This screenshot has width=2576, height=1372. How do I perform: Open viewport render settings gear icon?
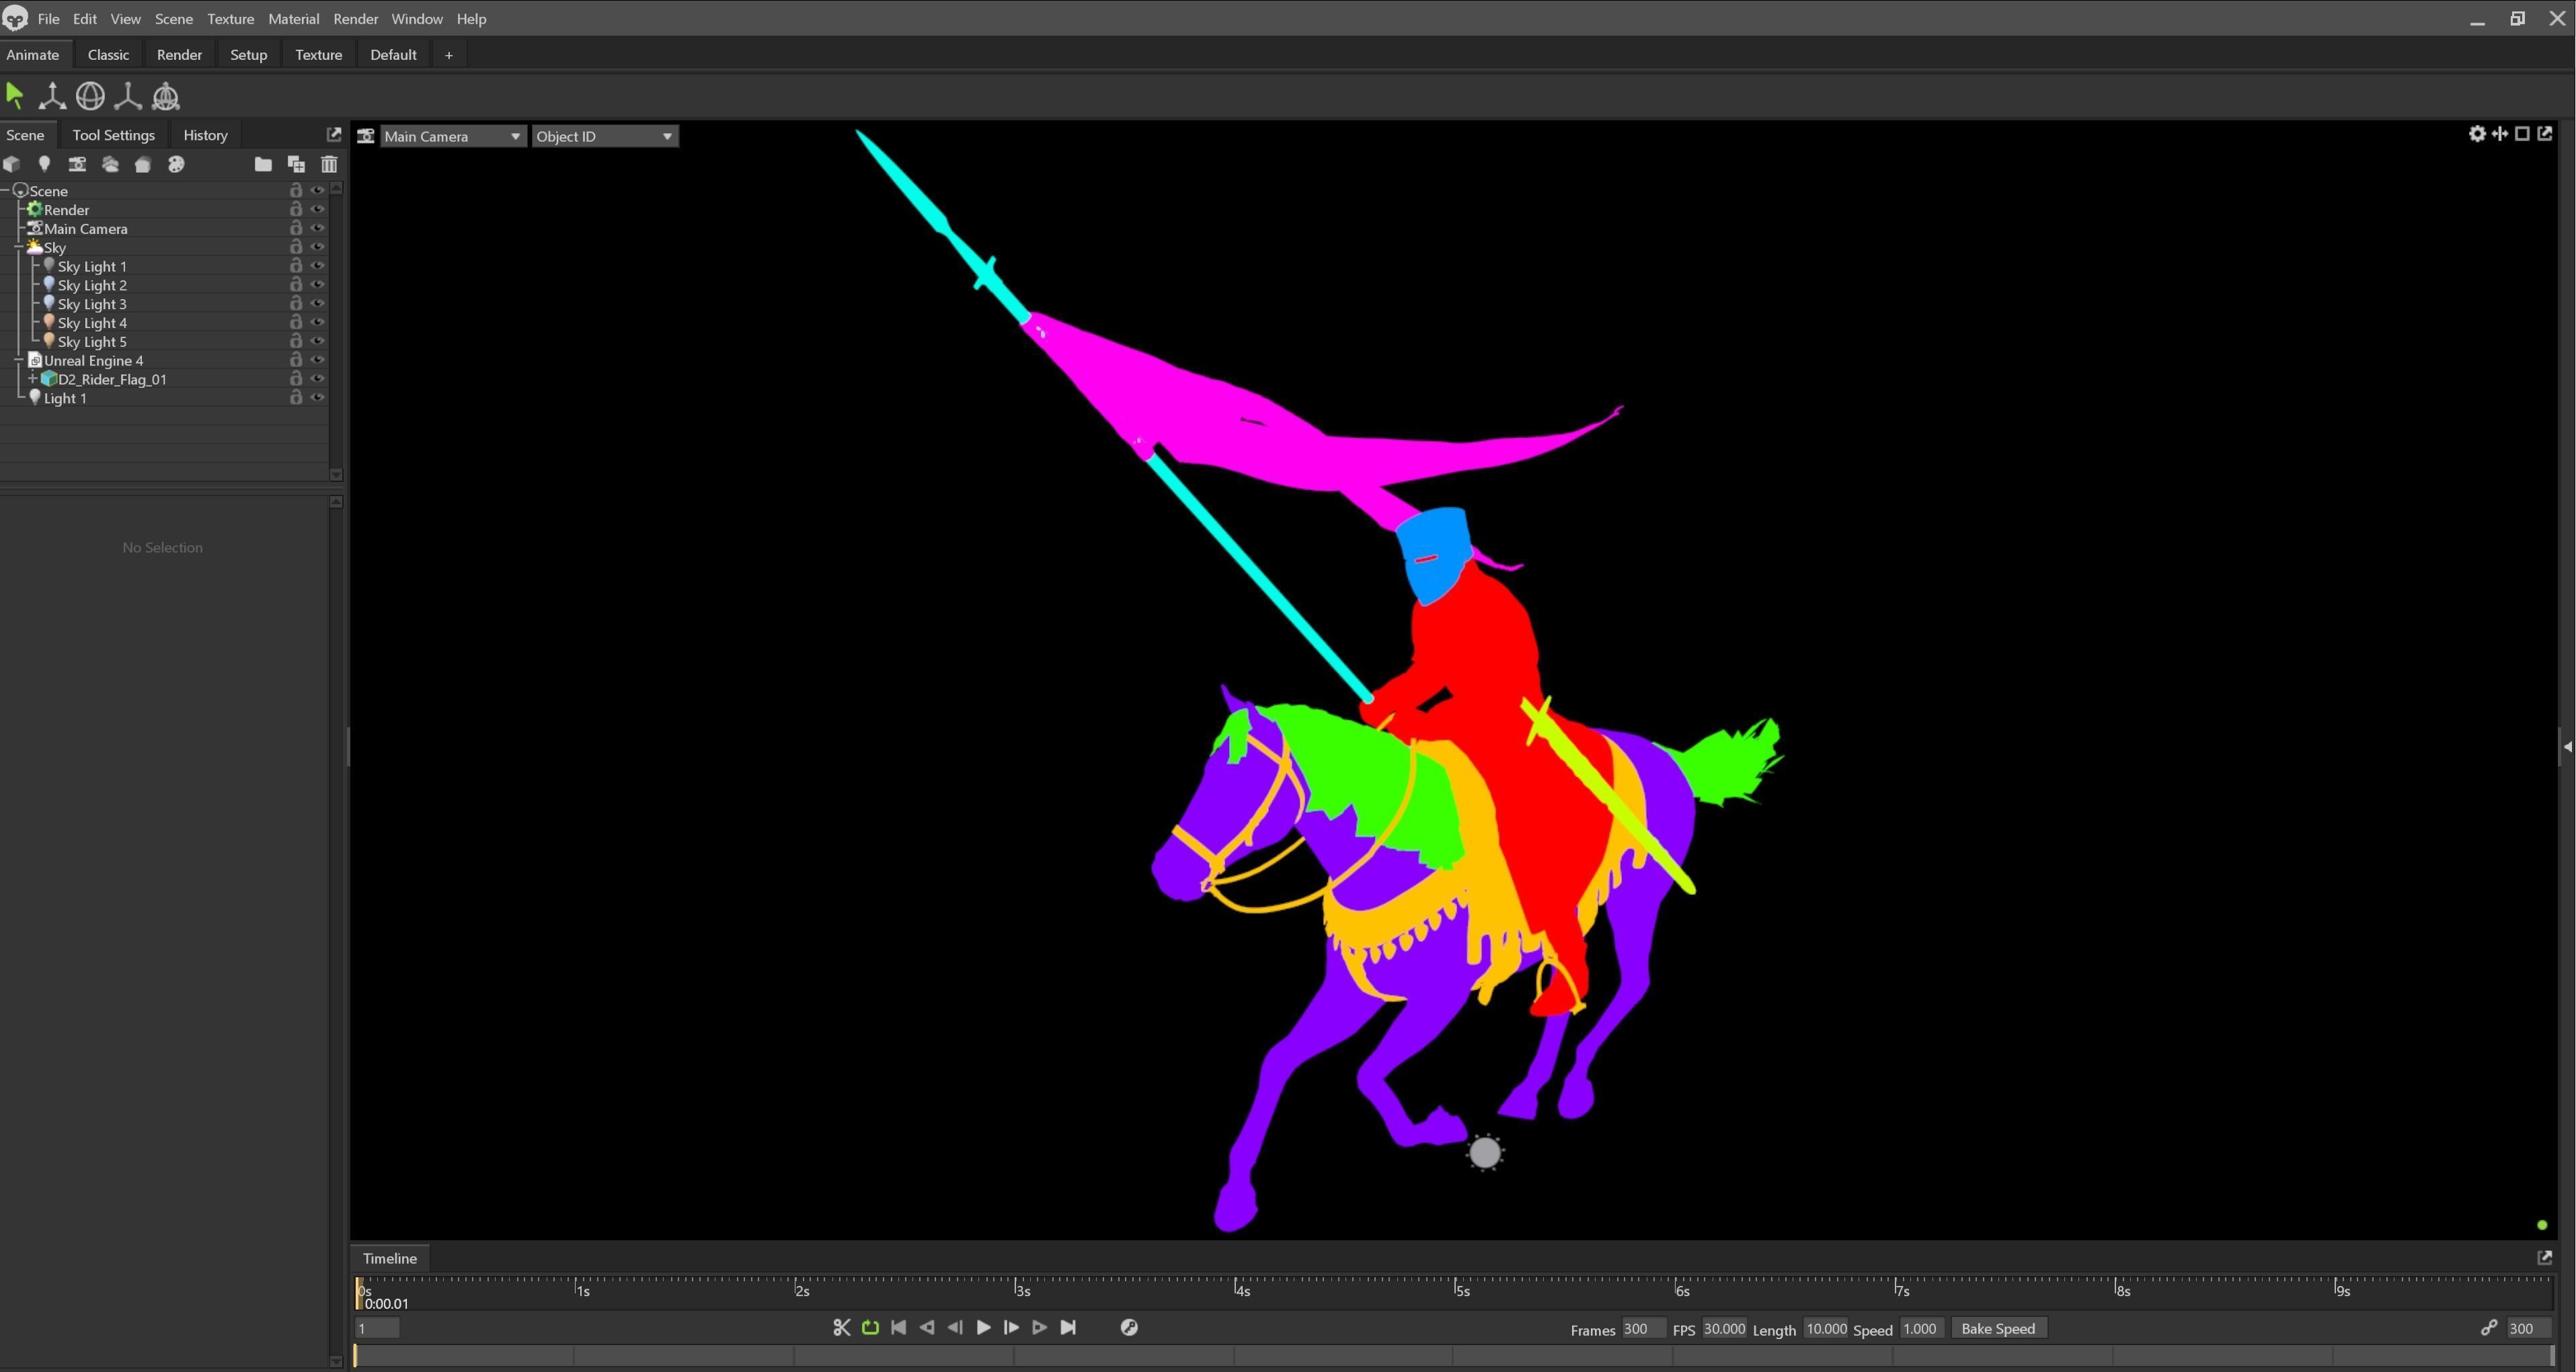pyautogui.click(x=2477, y=133)
